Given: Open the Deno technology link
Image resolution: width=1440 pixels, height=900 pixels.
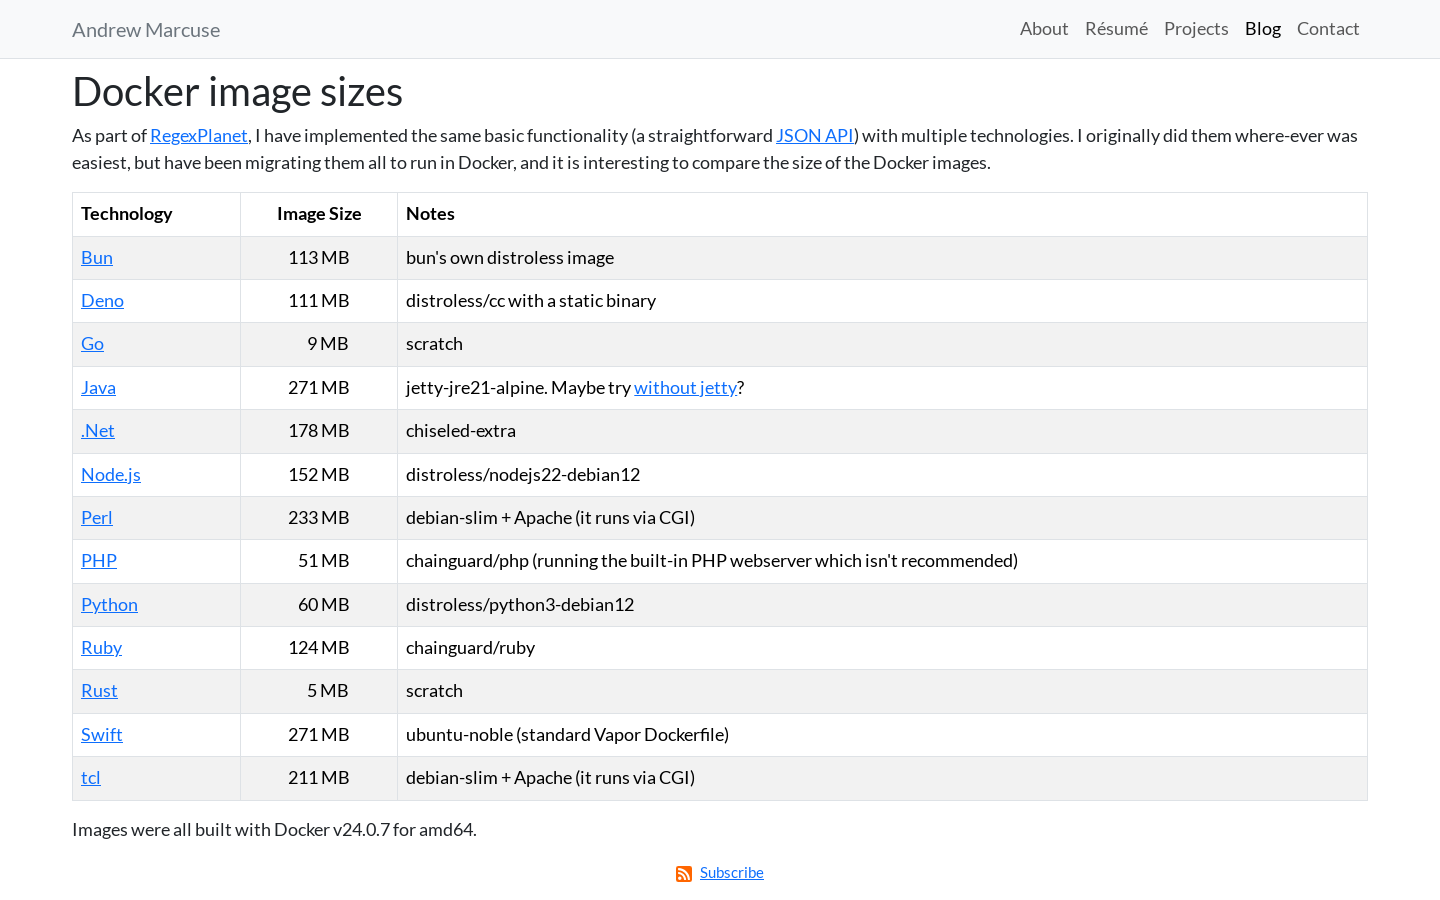Looking at the screenshot, I should [102, 301].
